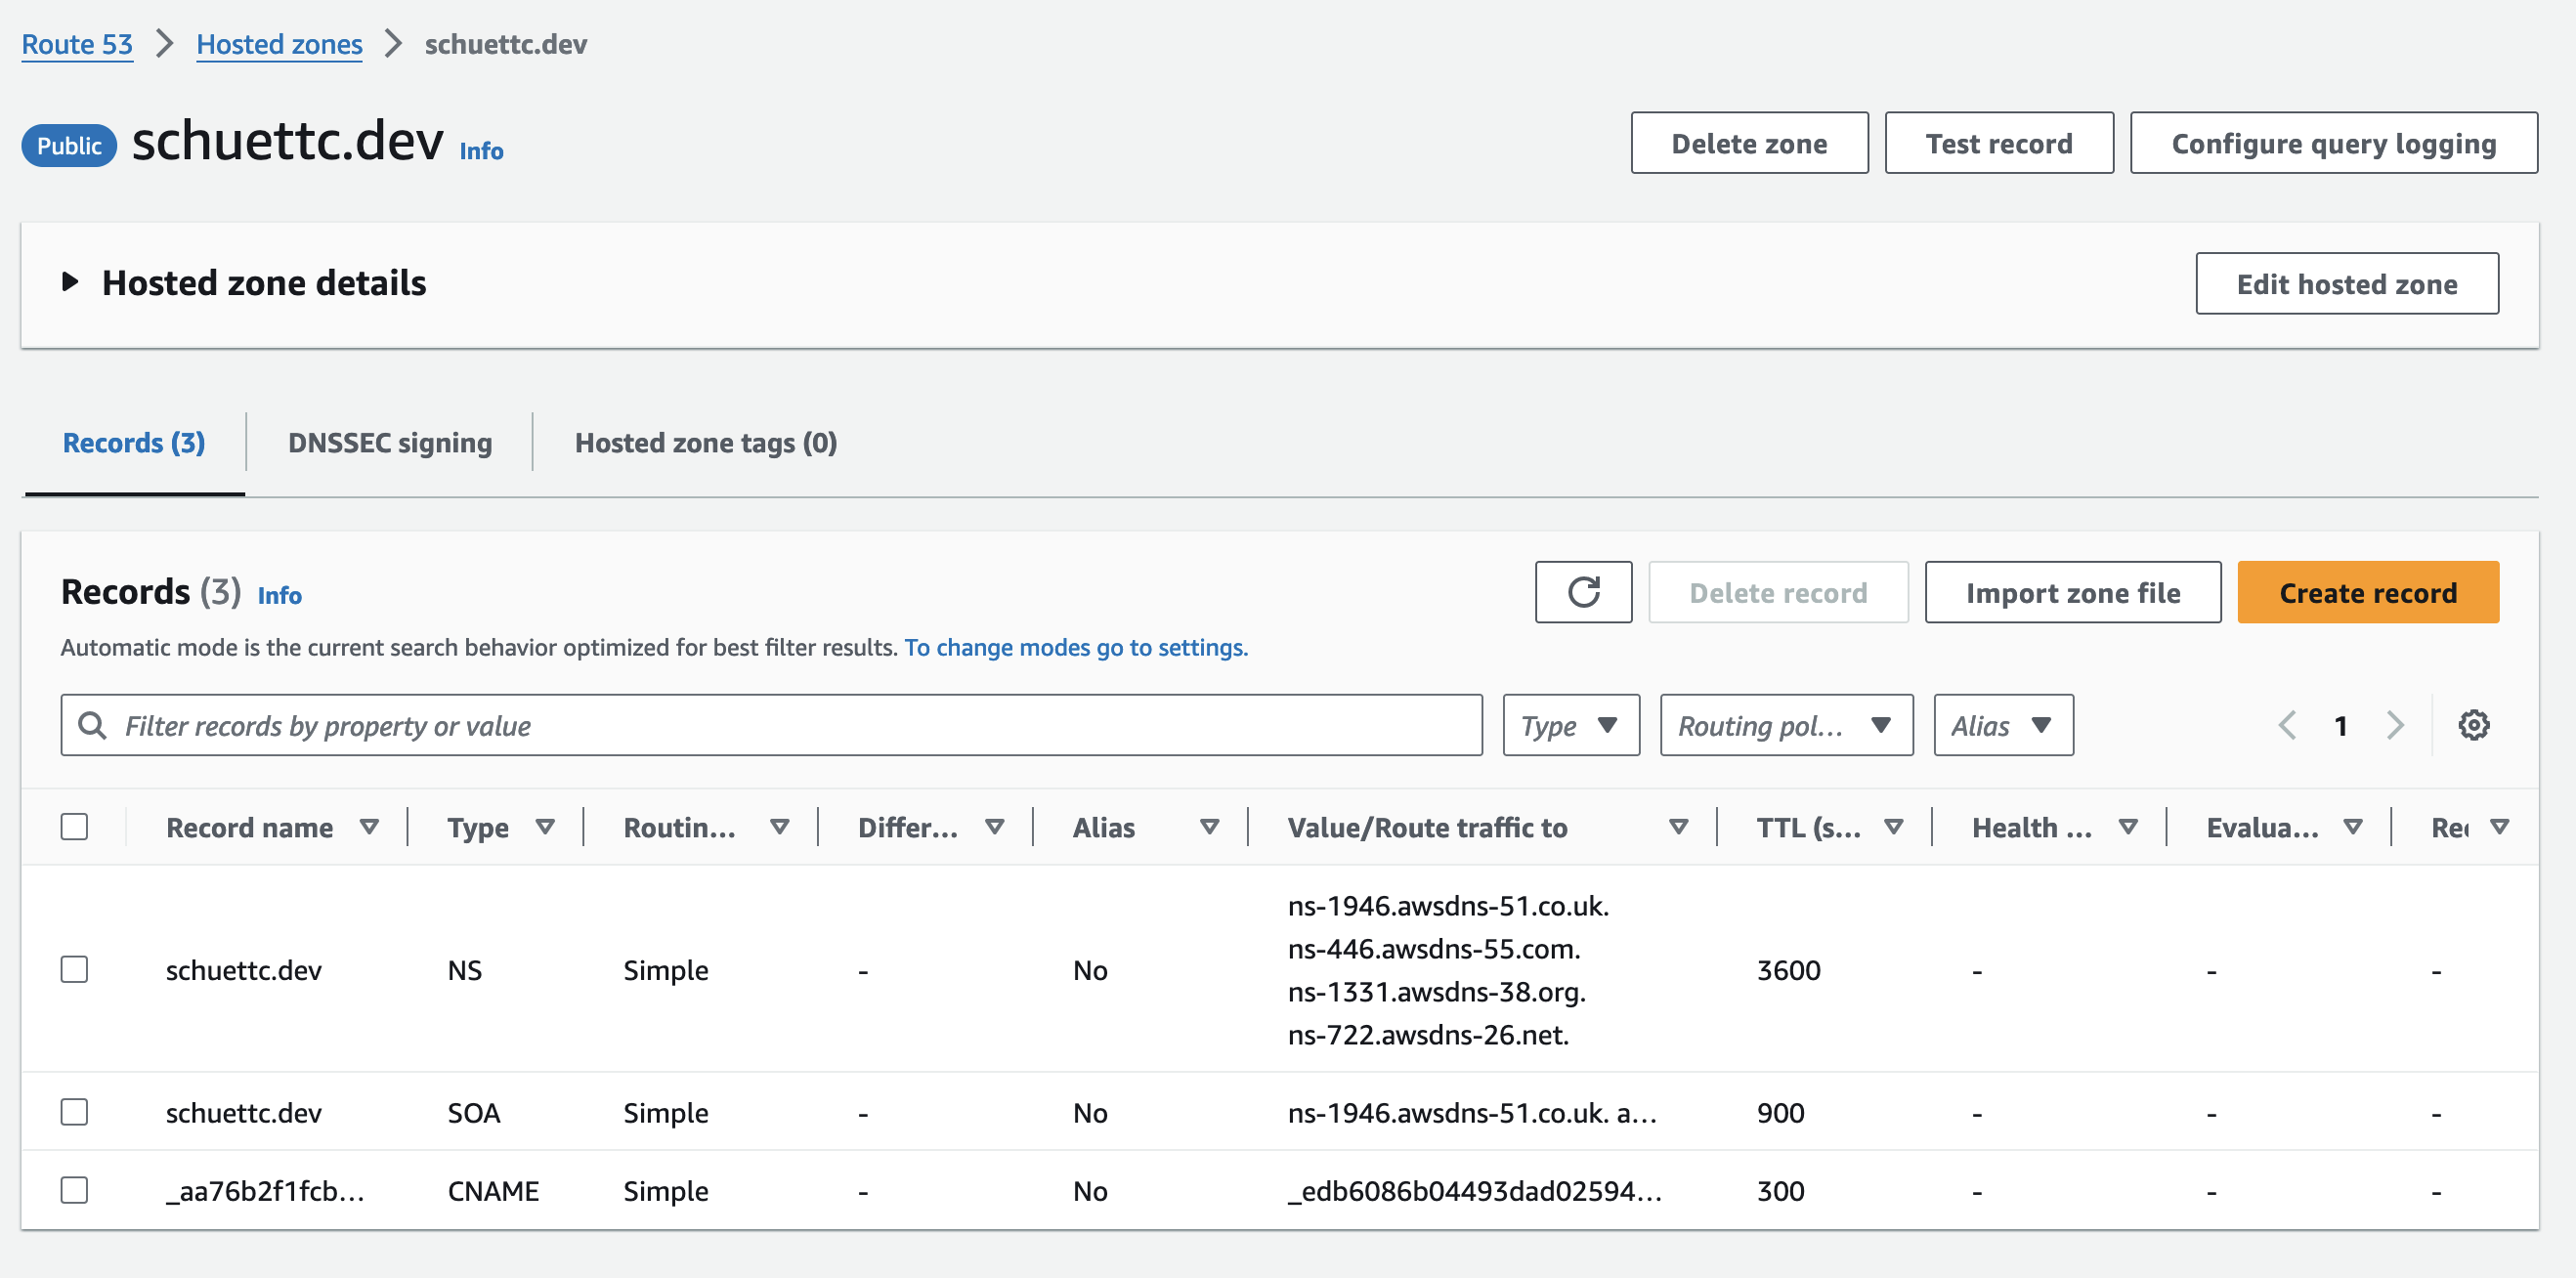This screenshot has height=1278, width=2576.
Task: Open the Type filter dropdown
Action: point(1570,725)
